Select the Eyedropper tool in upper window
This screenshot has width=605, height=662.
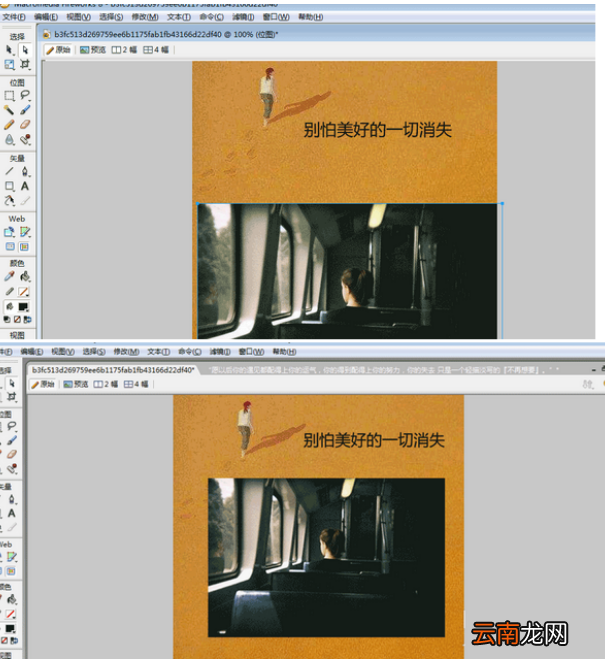click(9, 277)
